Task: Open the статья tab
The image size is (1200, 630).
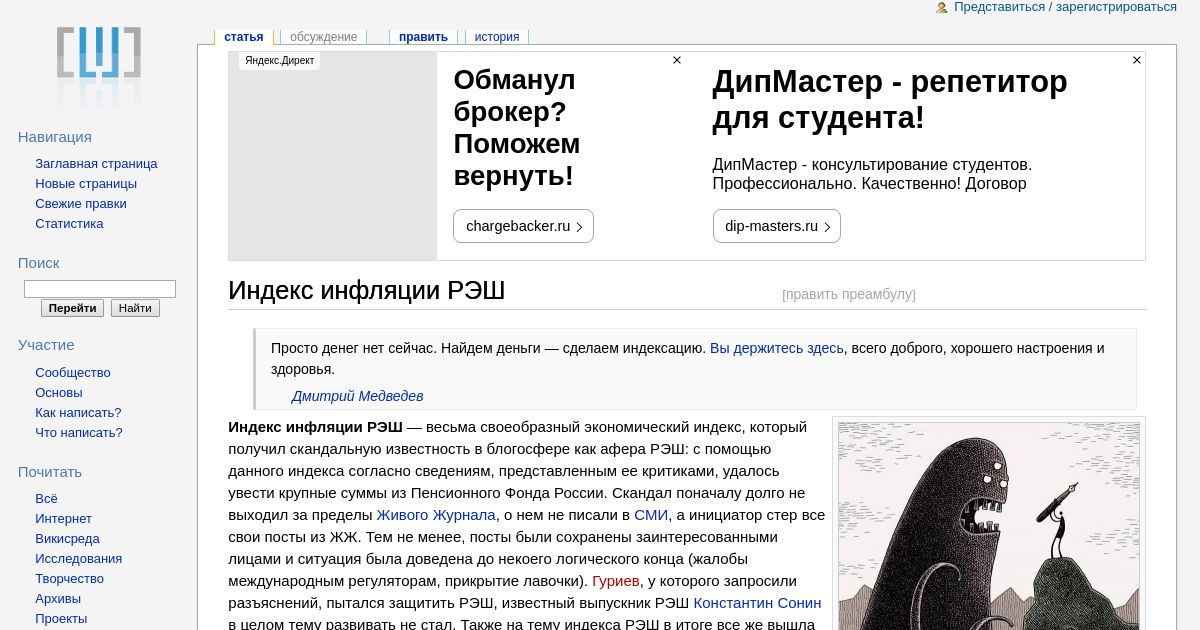Action: coord(244,37)
